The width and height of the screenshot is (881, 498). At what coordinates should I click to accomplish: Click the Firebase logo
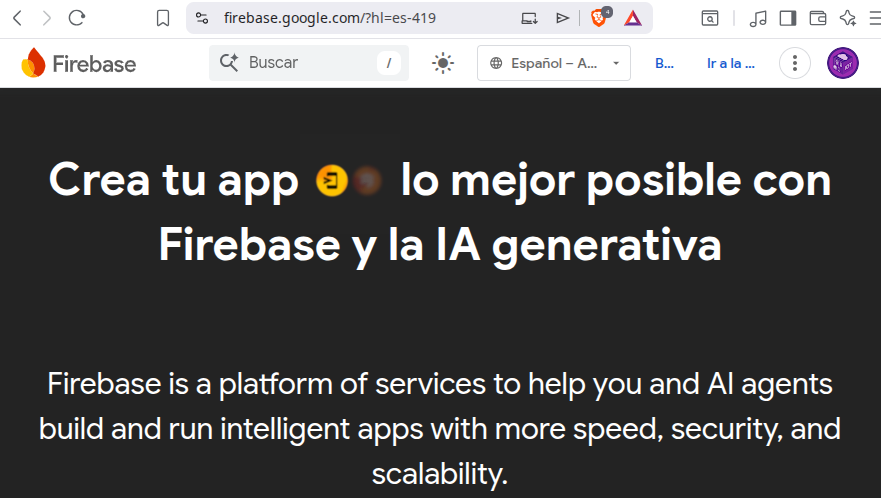point(79,63)
